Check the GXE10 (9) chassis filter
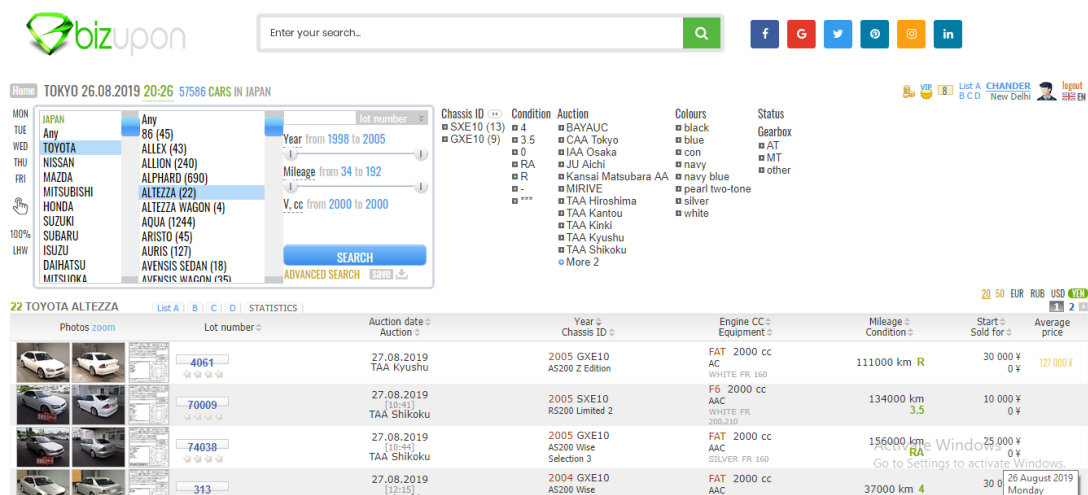The height and width of the screenshot is (495, 1088). click(x=445, y=140)
